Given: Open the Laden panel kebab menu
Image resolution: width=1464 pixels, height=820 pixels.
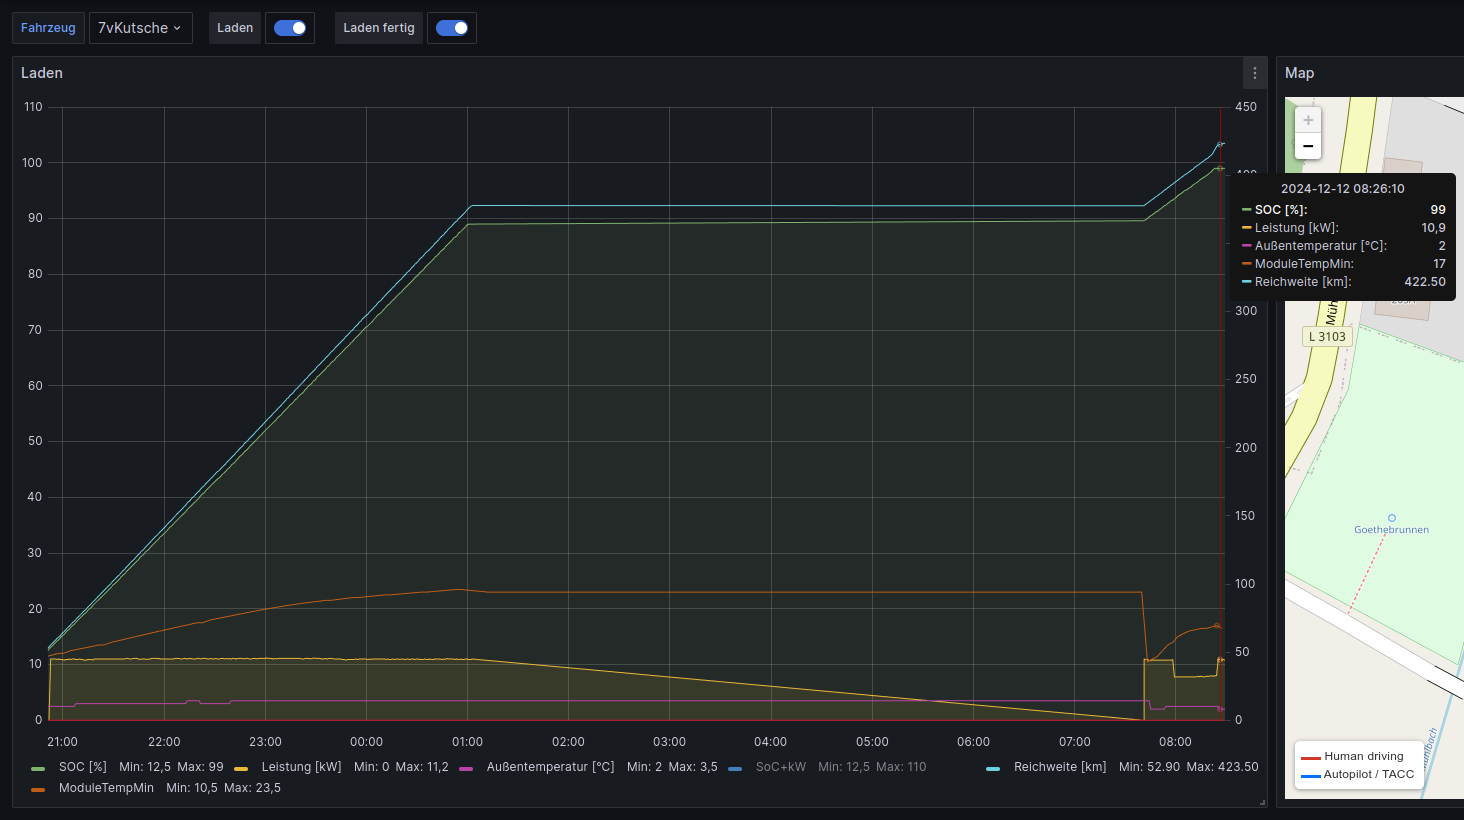Looking at the screenshot, I should 1255,73.
